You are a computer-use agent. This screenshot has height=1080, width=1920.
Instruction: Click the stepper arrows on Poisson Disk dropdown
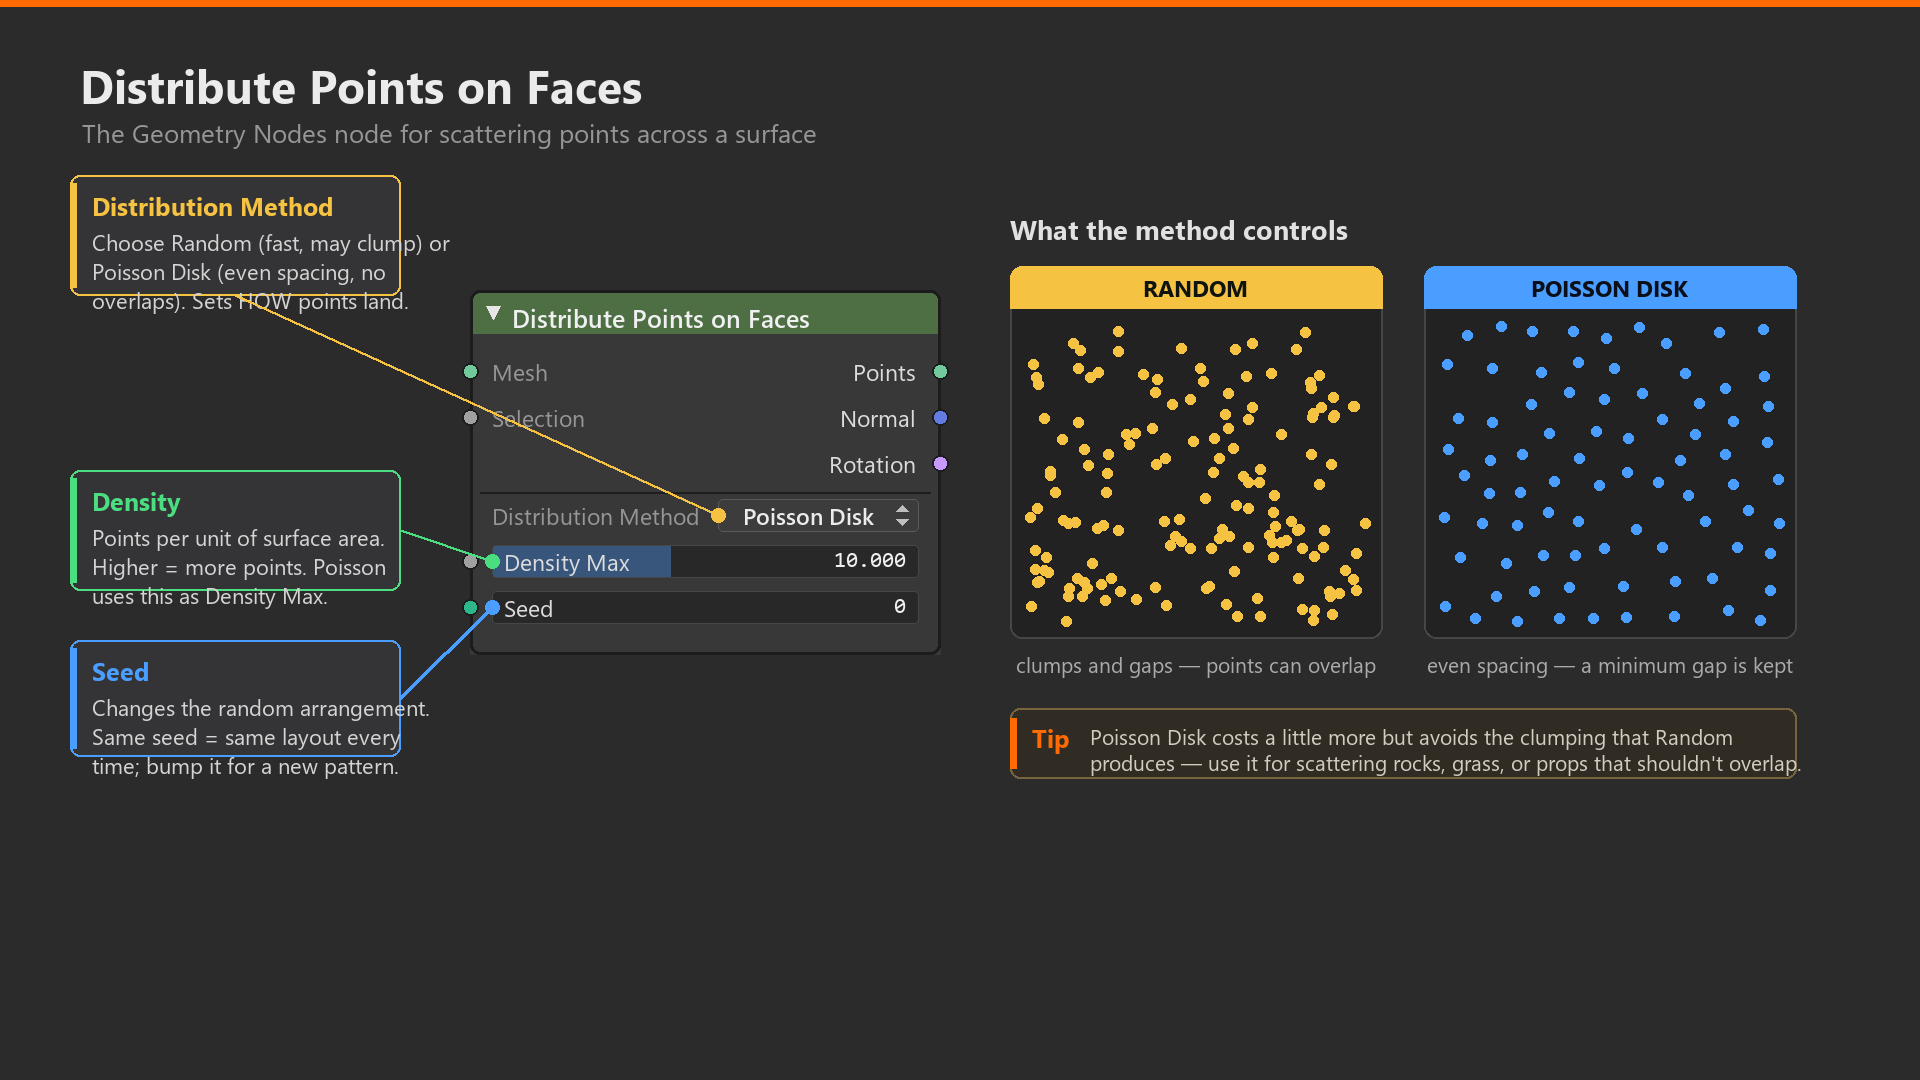point(902,516)
